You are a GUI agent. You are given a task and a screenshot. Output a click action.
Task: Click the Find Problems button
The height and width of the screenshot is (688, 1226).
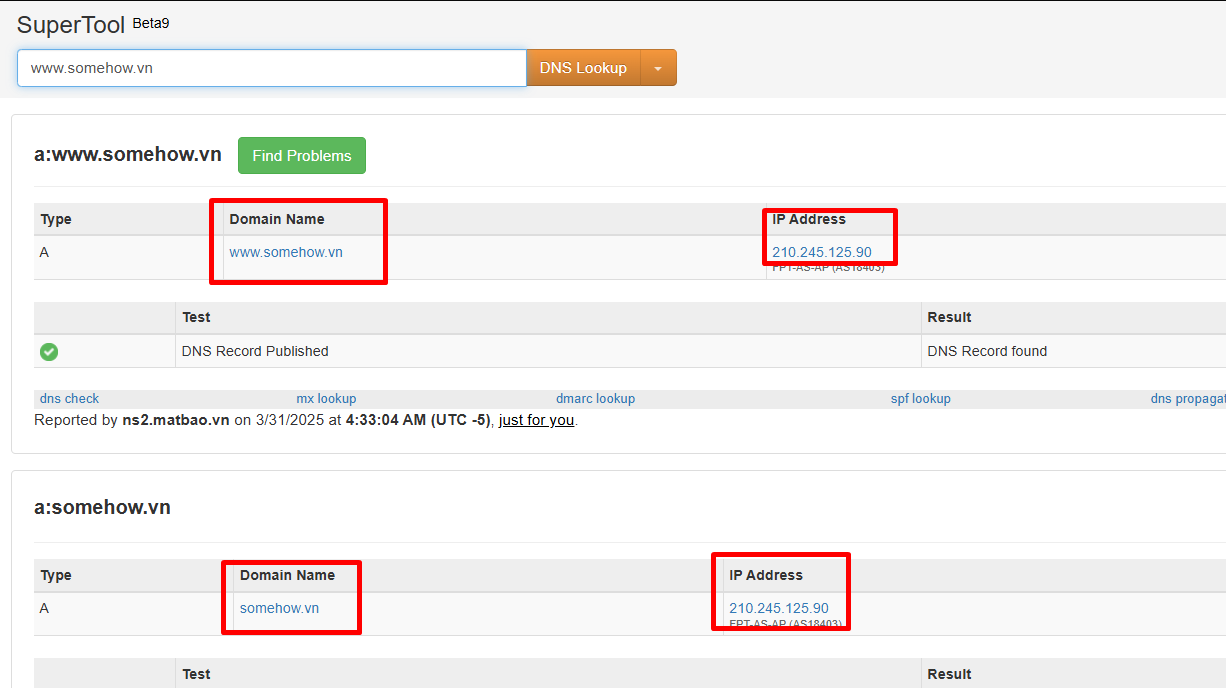(302, 156)
